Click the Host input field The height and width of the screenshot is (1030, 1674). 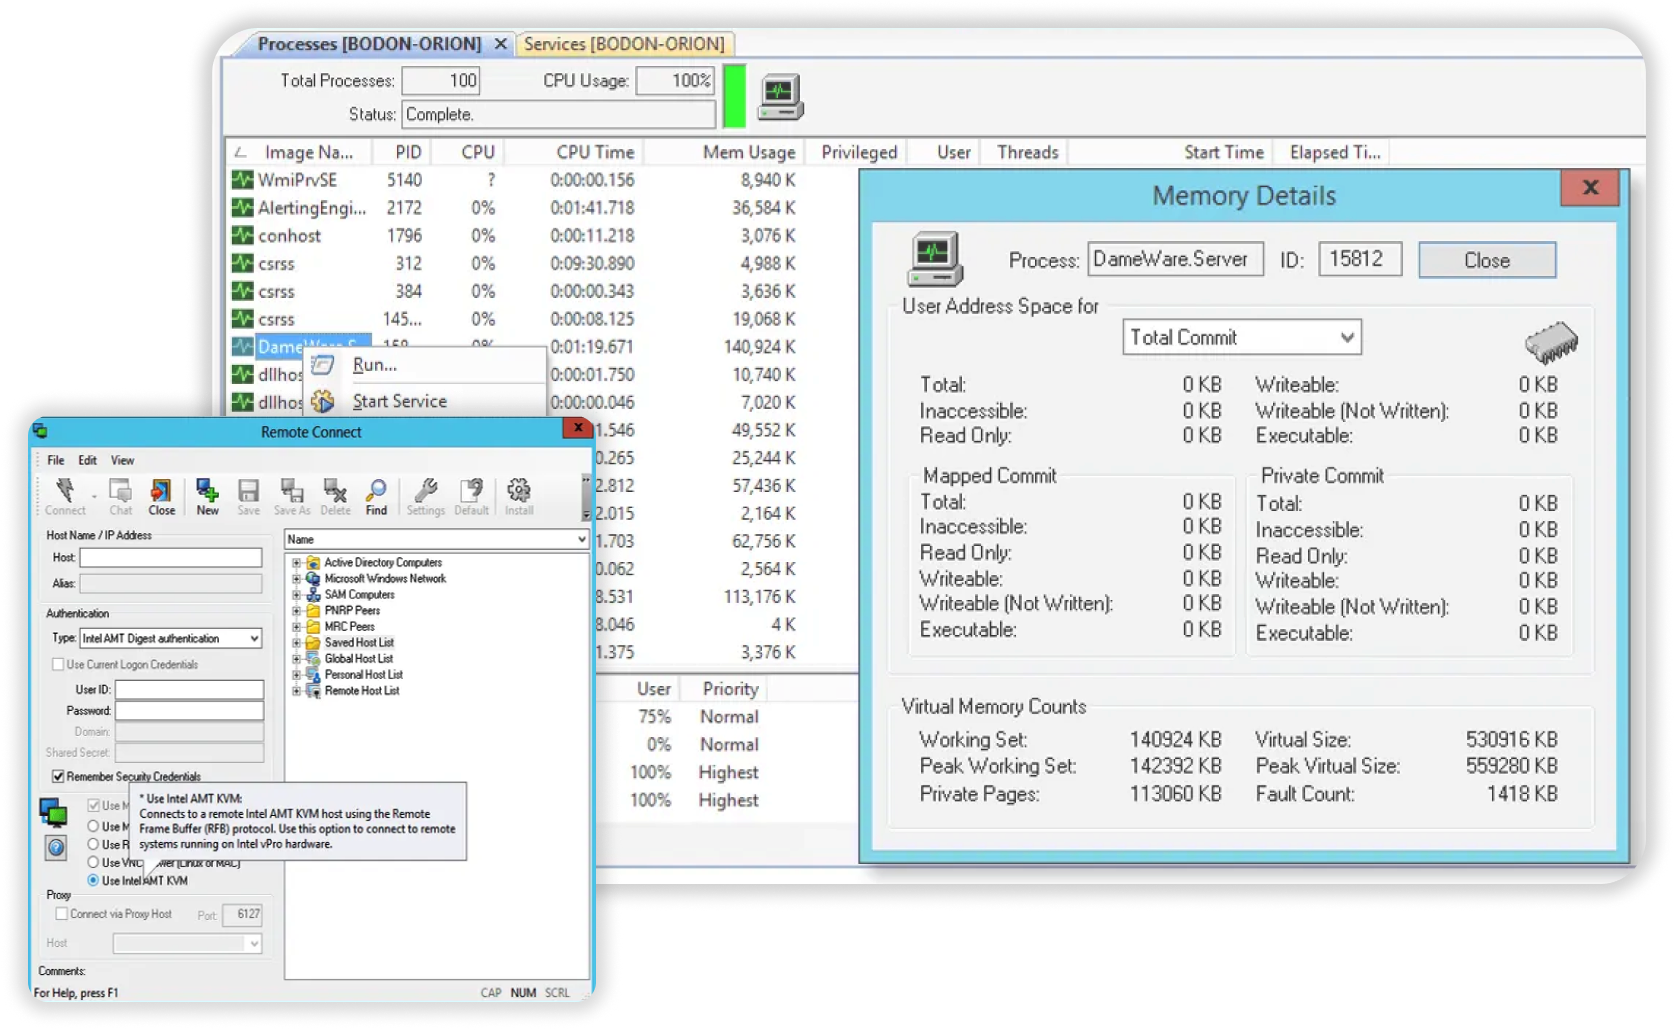pyautogui.click(x=171, y=557)
